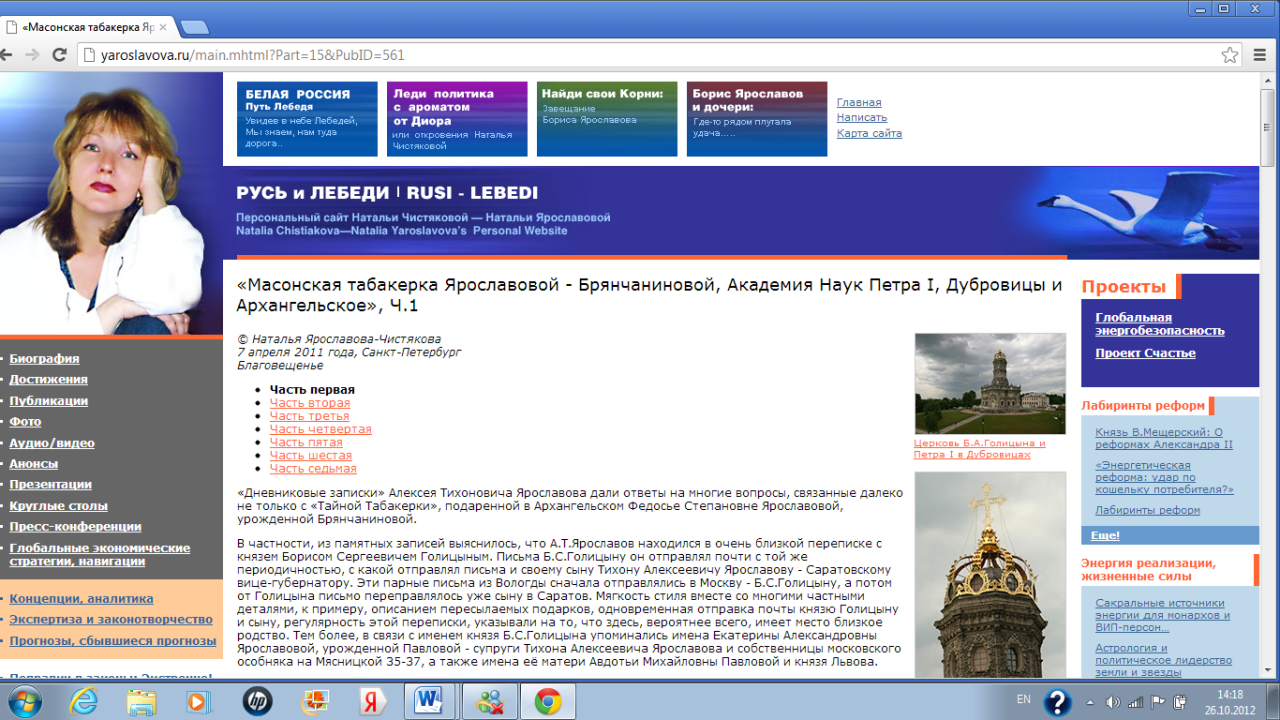Image resolution: width=1280 pixels, height=720 pixels.
Task: Open the Карта сайта link
Action: click(869, 133)
